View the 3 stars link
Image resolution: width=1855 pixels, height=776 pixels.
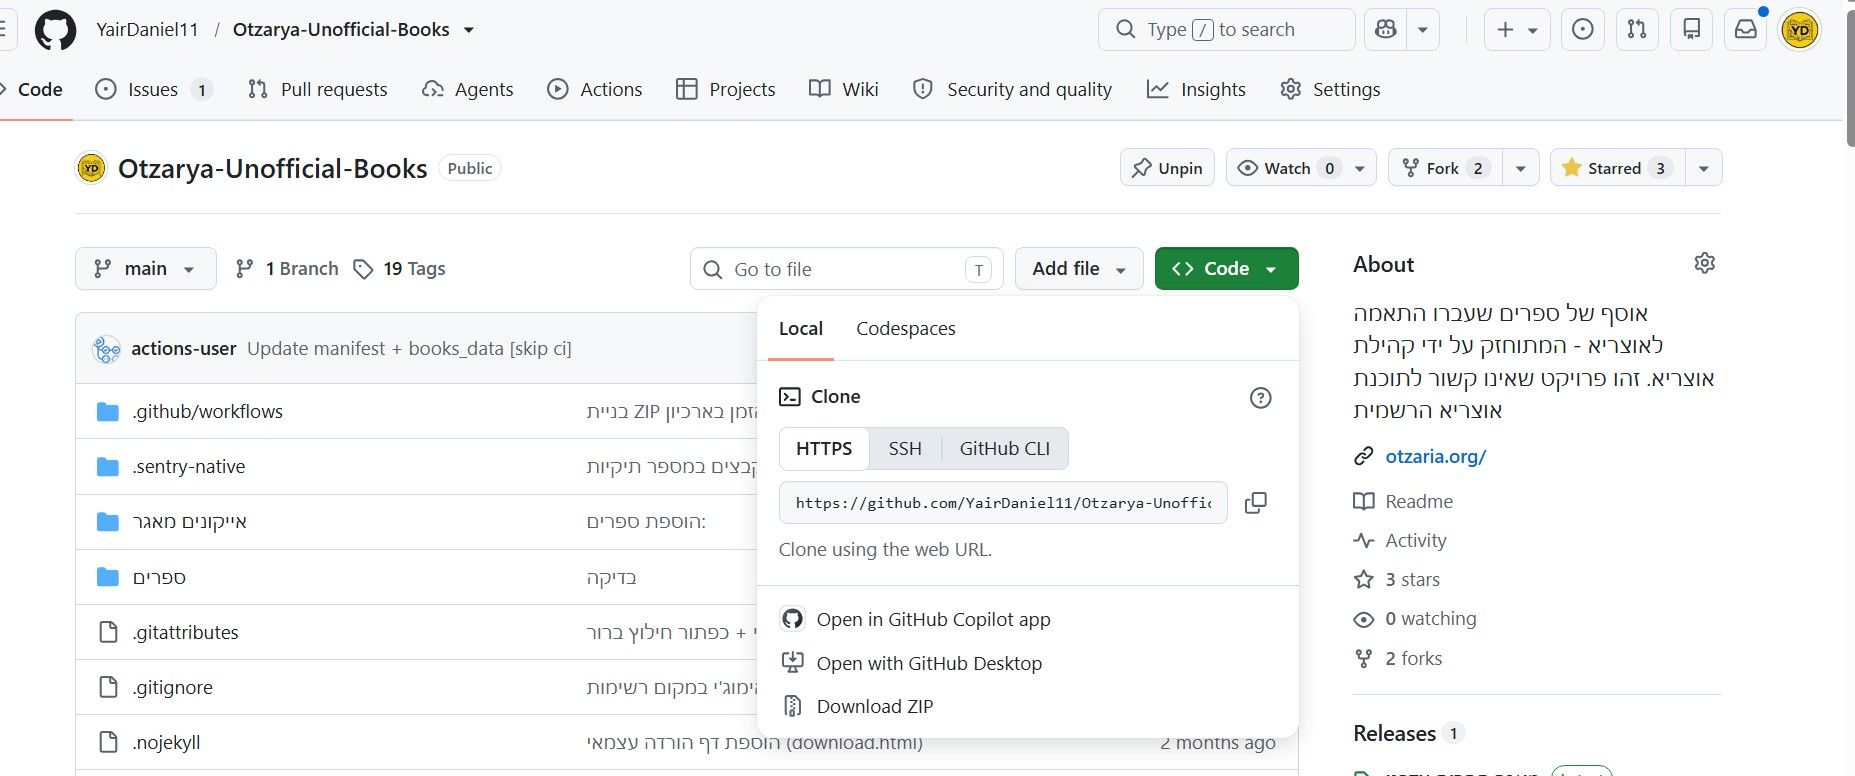click(x=1397, y=580)
